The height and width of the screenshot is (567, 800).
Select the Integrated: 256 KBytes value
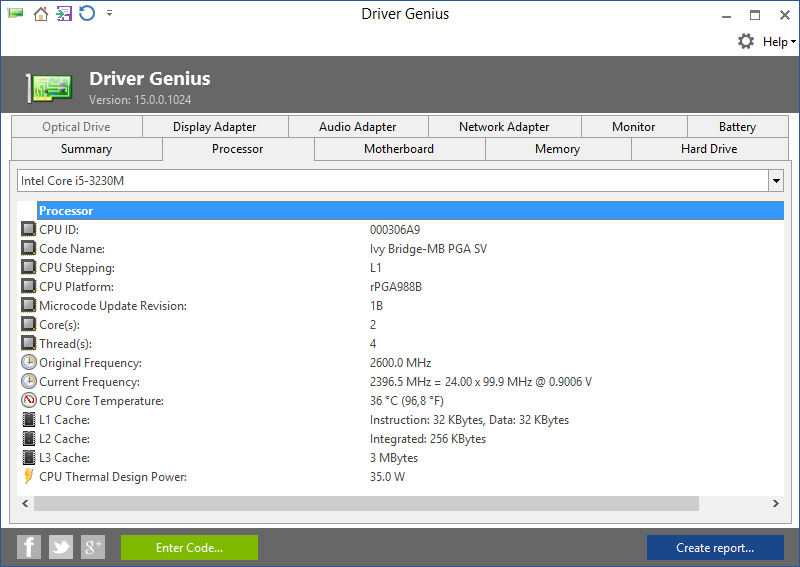coord(428,439)
